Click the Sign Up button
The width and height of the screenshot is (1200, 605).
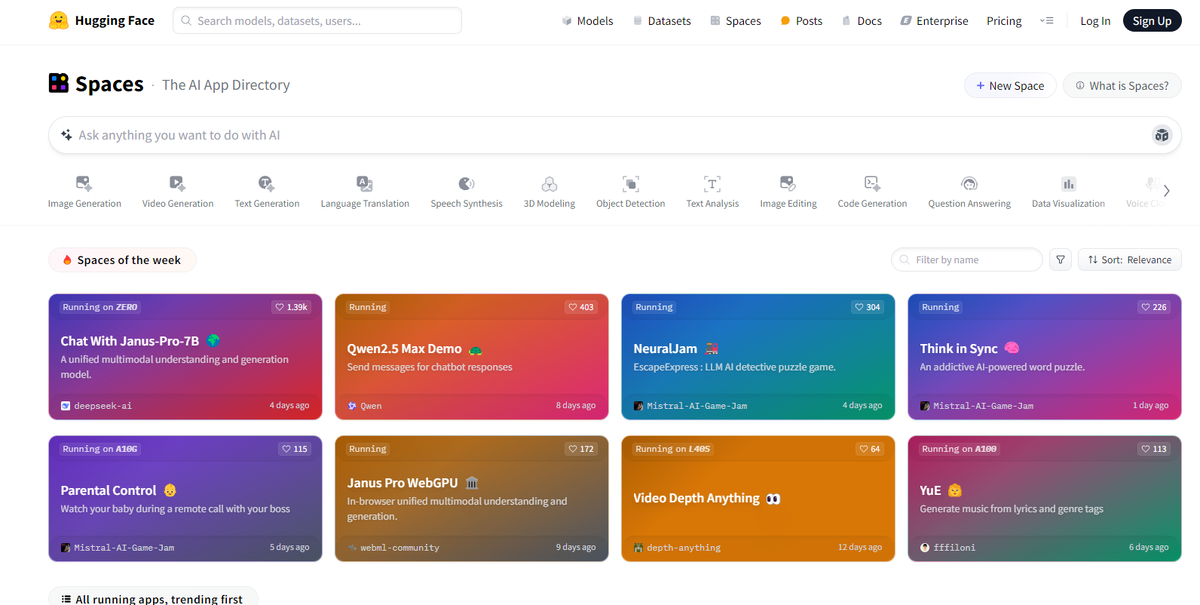[1152, 20]
